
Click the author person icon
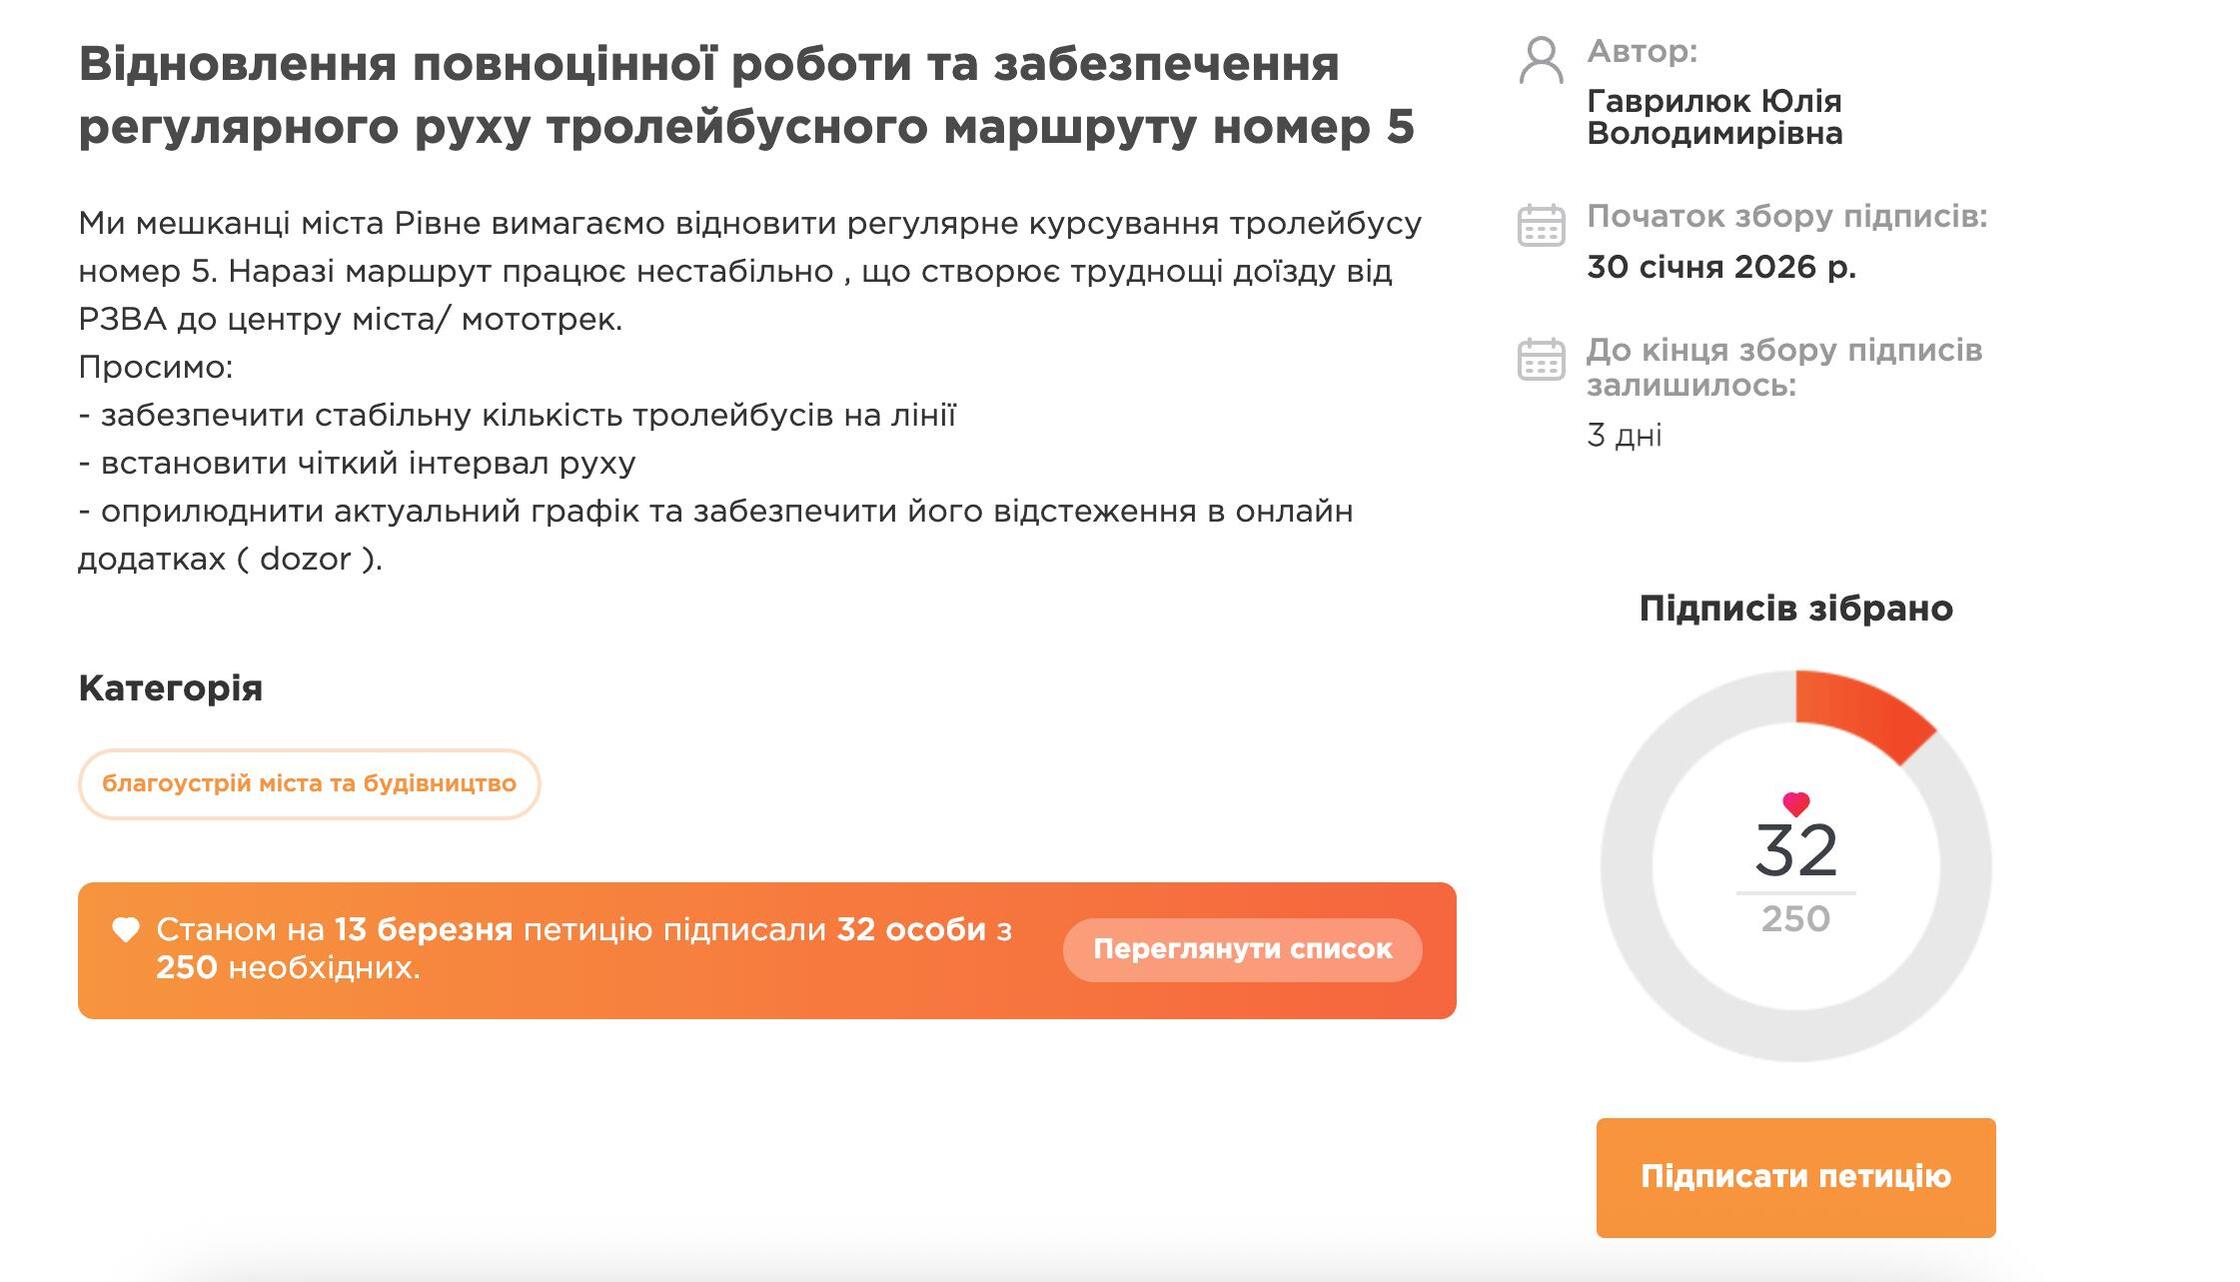(x=1540, y=60)
